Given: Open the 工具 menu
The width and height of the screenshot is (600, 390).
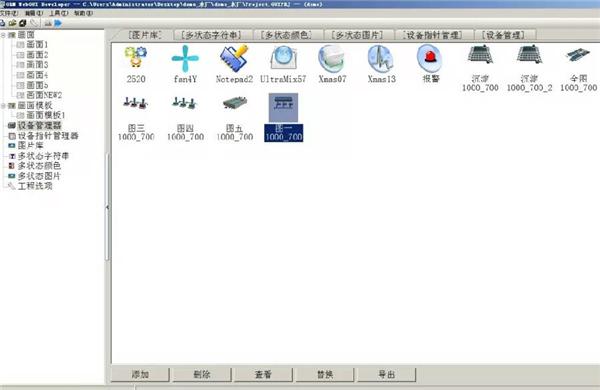Looking at the screenshot, I should 59,13.
